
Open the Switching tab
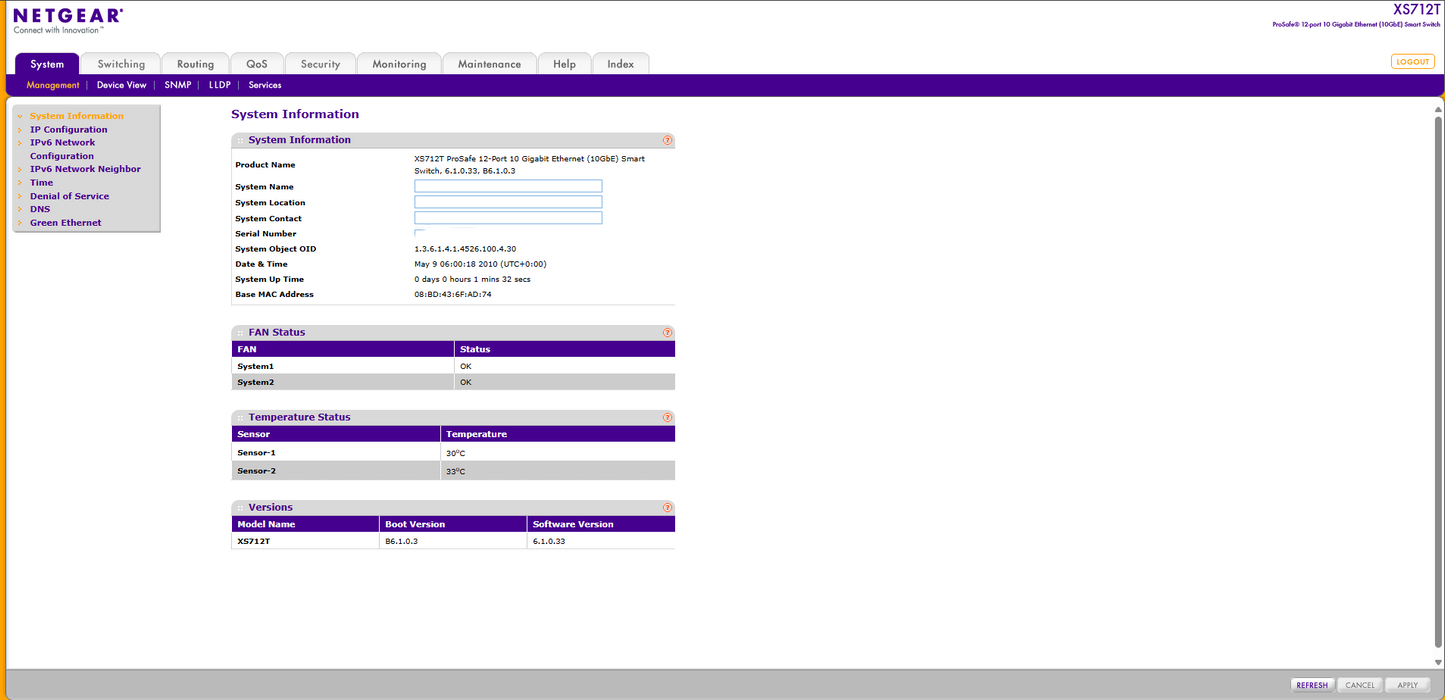point(121,63)
